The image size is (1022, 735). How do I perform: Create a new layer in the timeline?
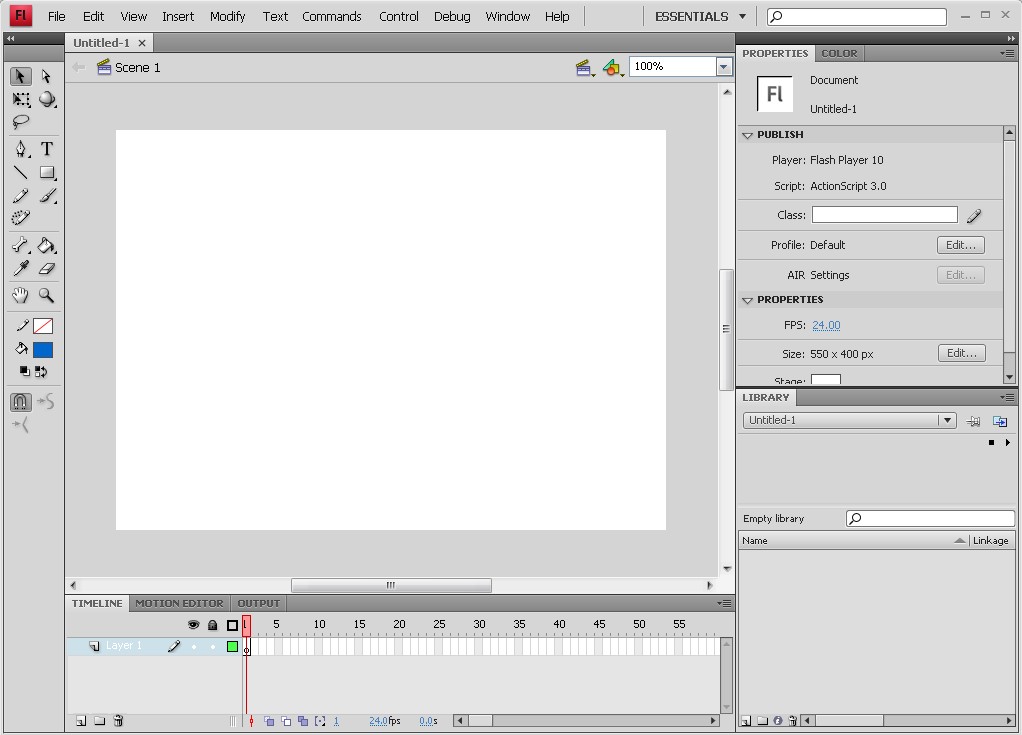coord(80,720)
